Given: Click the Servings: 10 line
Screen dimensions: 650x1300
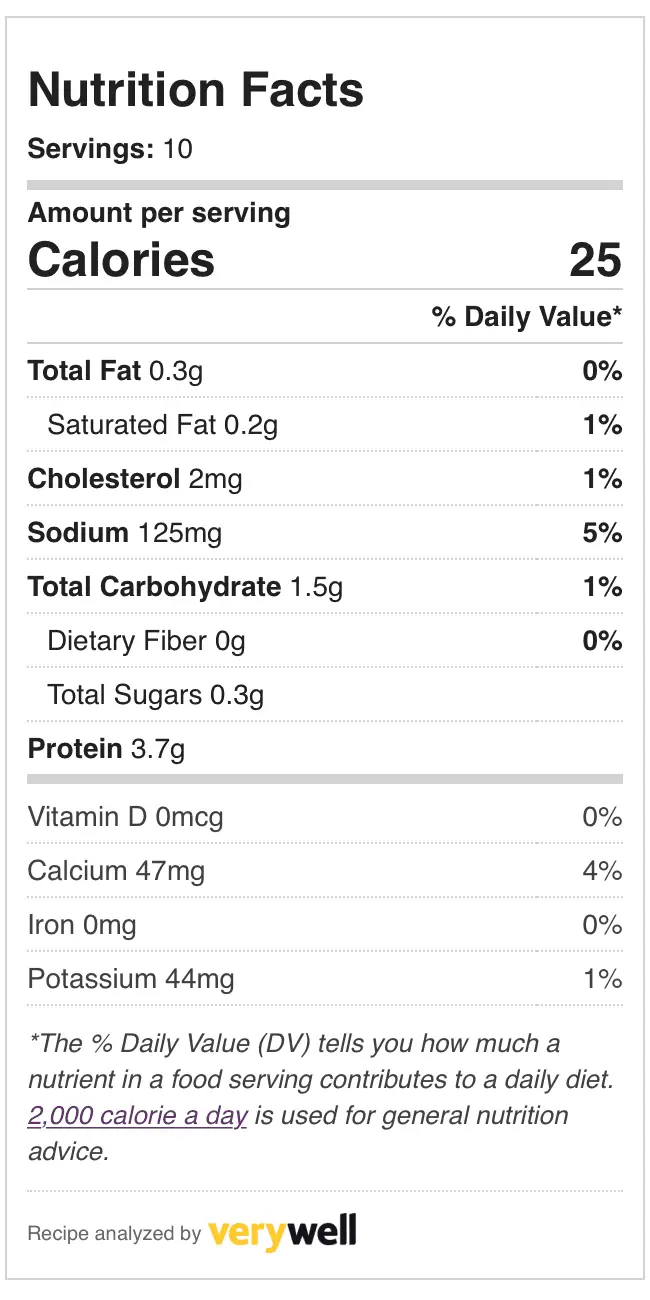Looking at the screenshot, I should point(110,150).
